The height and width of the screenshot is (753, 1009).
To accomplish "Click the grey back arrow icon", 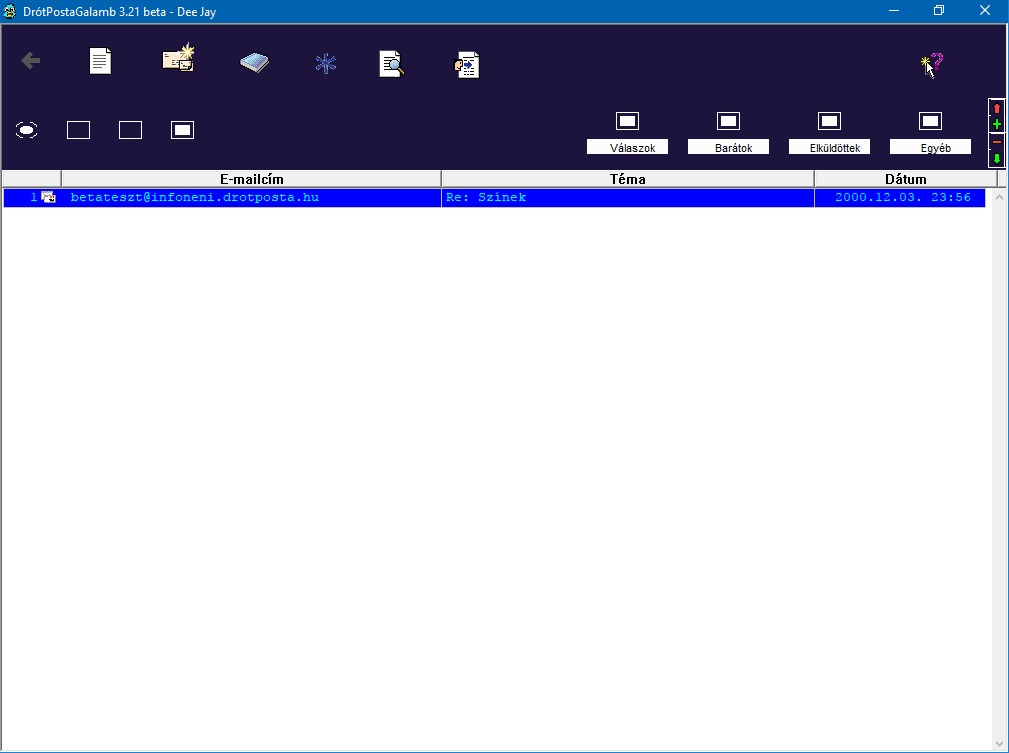I will (x=31, y=62).
